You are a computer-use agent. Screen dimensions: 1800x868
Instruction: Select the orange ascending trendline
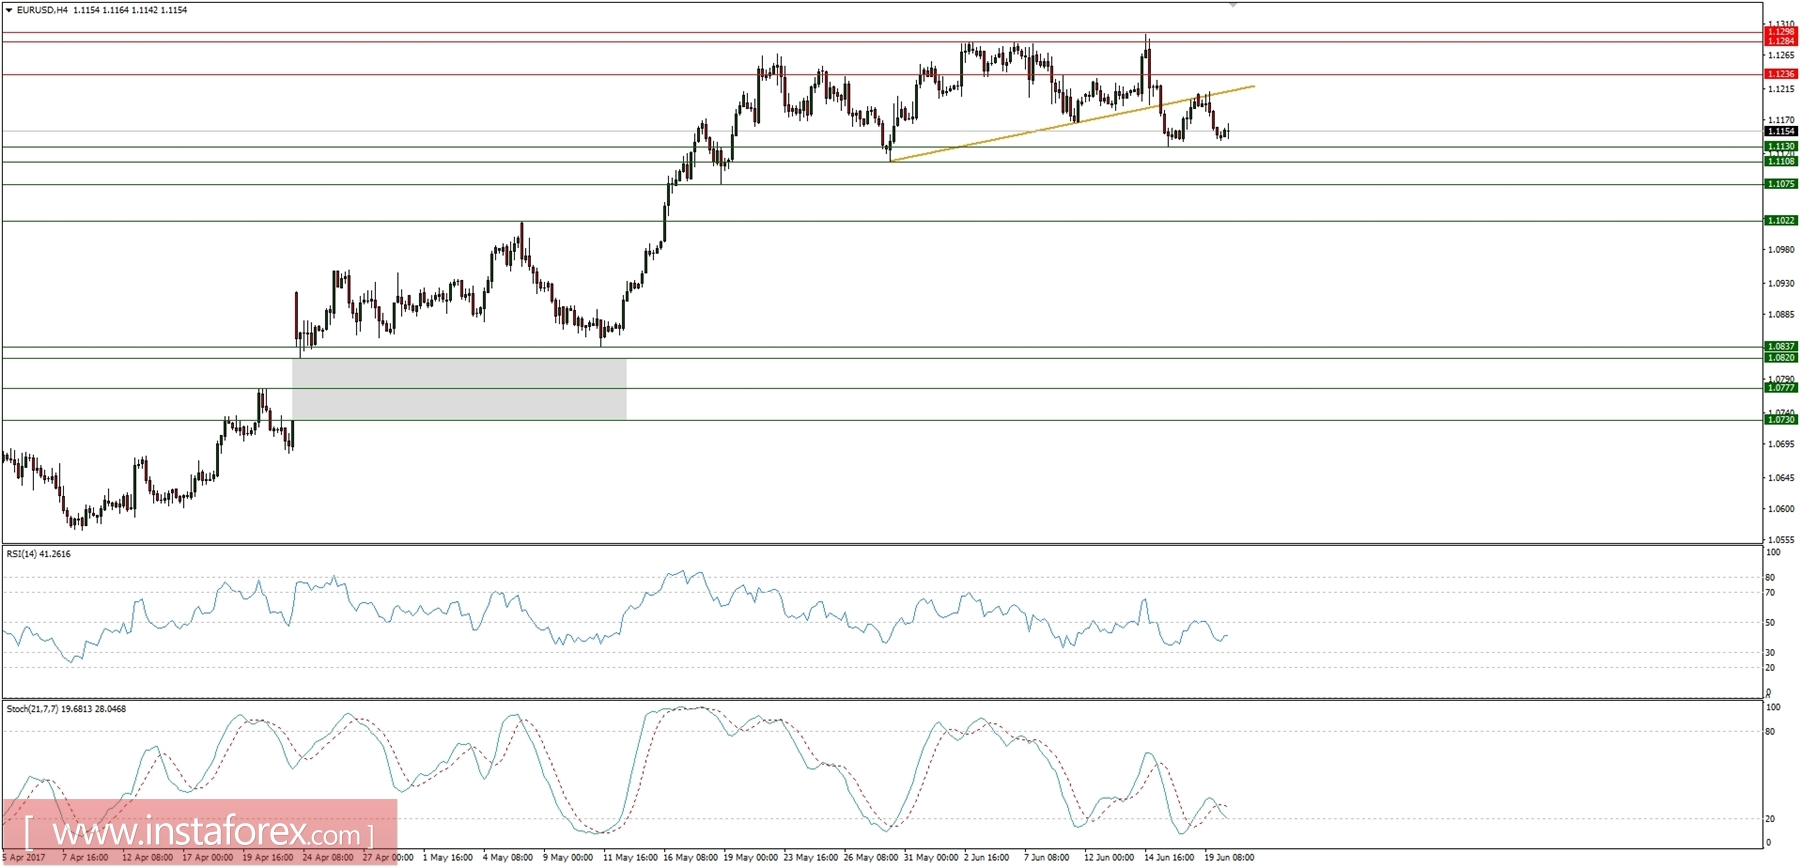point(1071,123)
